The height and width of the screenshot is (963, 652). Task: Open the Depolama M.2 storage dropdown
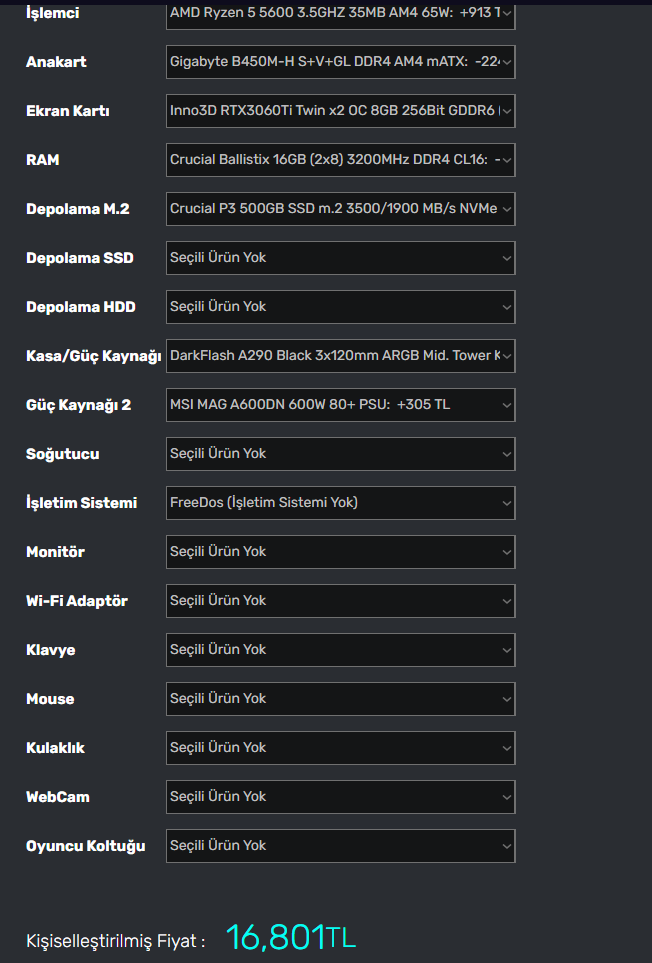[x=340, y=209]
